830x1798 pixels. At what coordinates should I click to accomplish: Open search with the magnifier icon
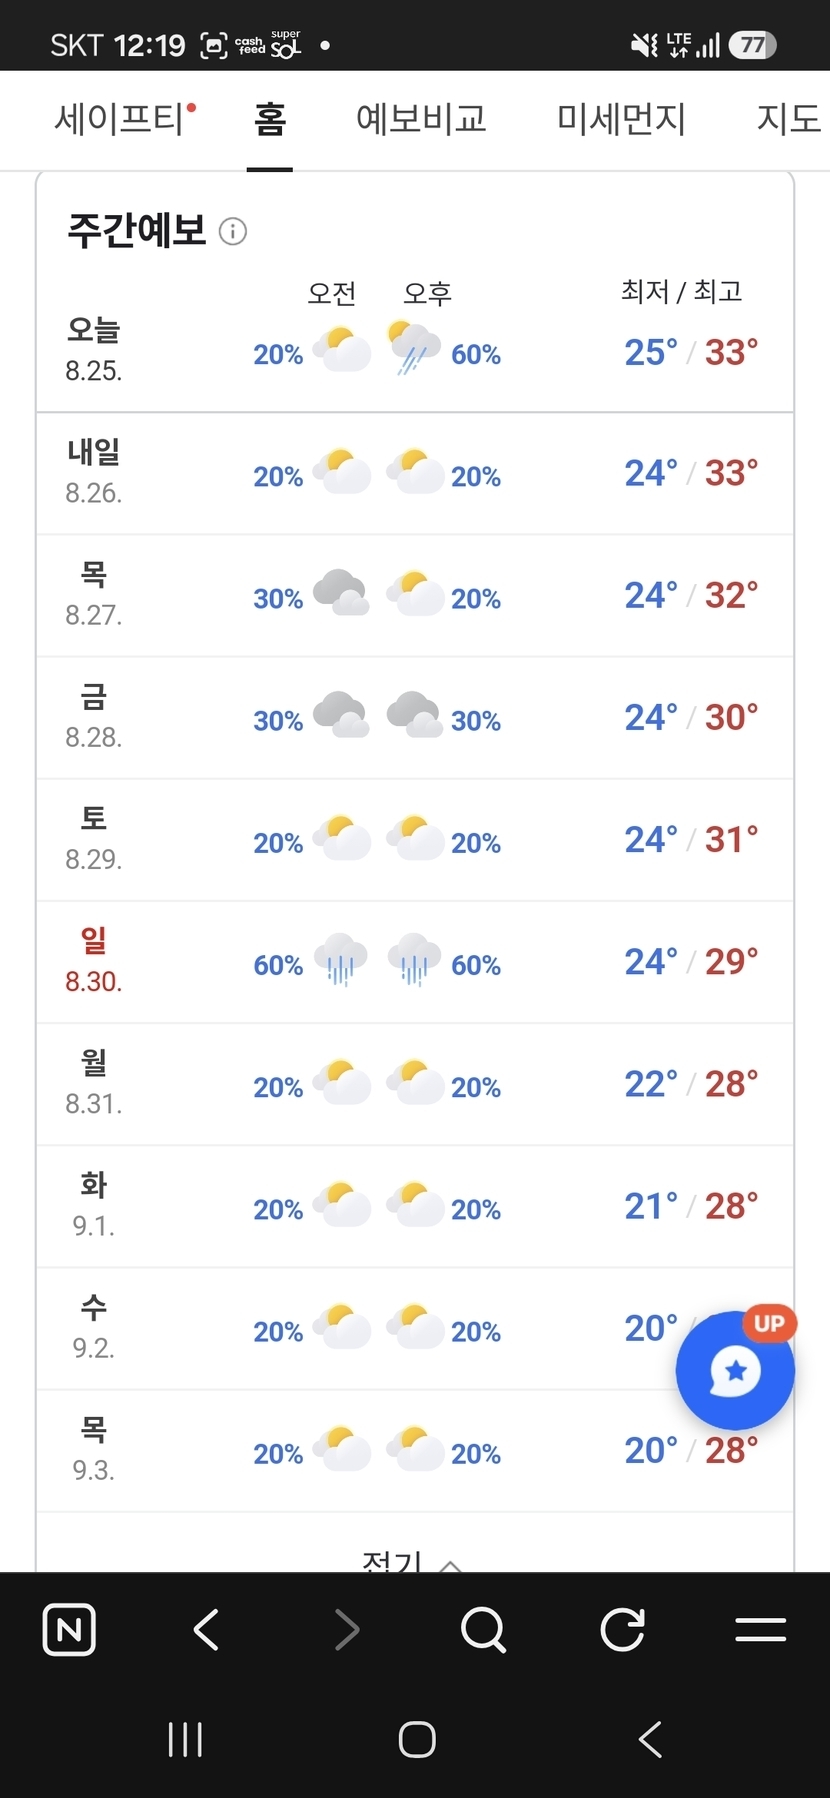pyautogui.click(x=484, y=1630)
